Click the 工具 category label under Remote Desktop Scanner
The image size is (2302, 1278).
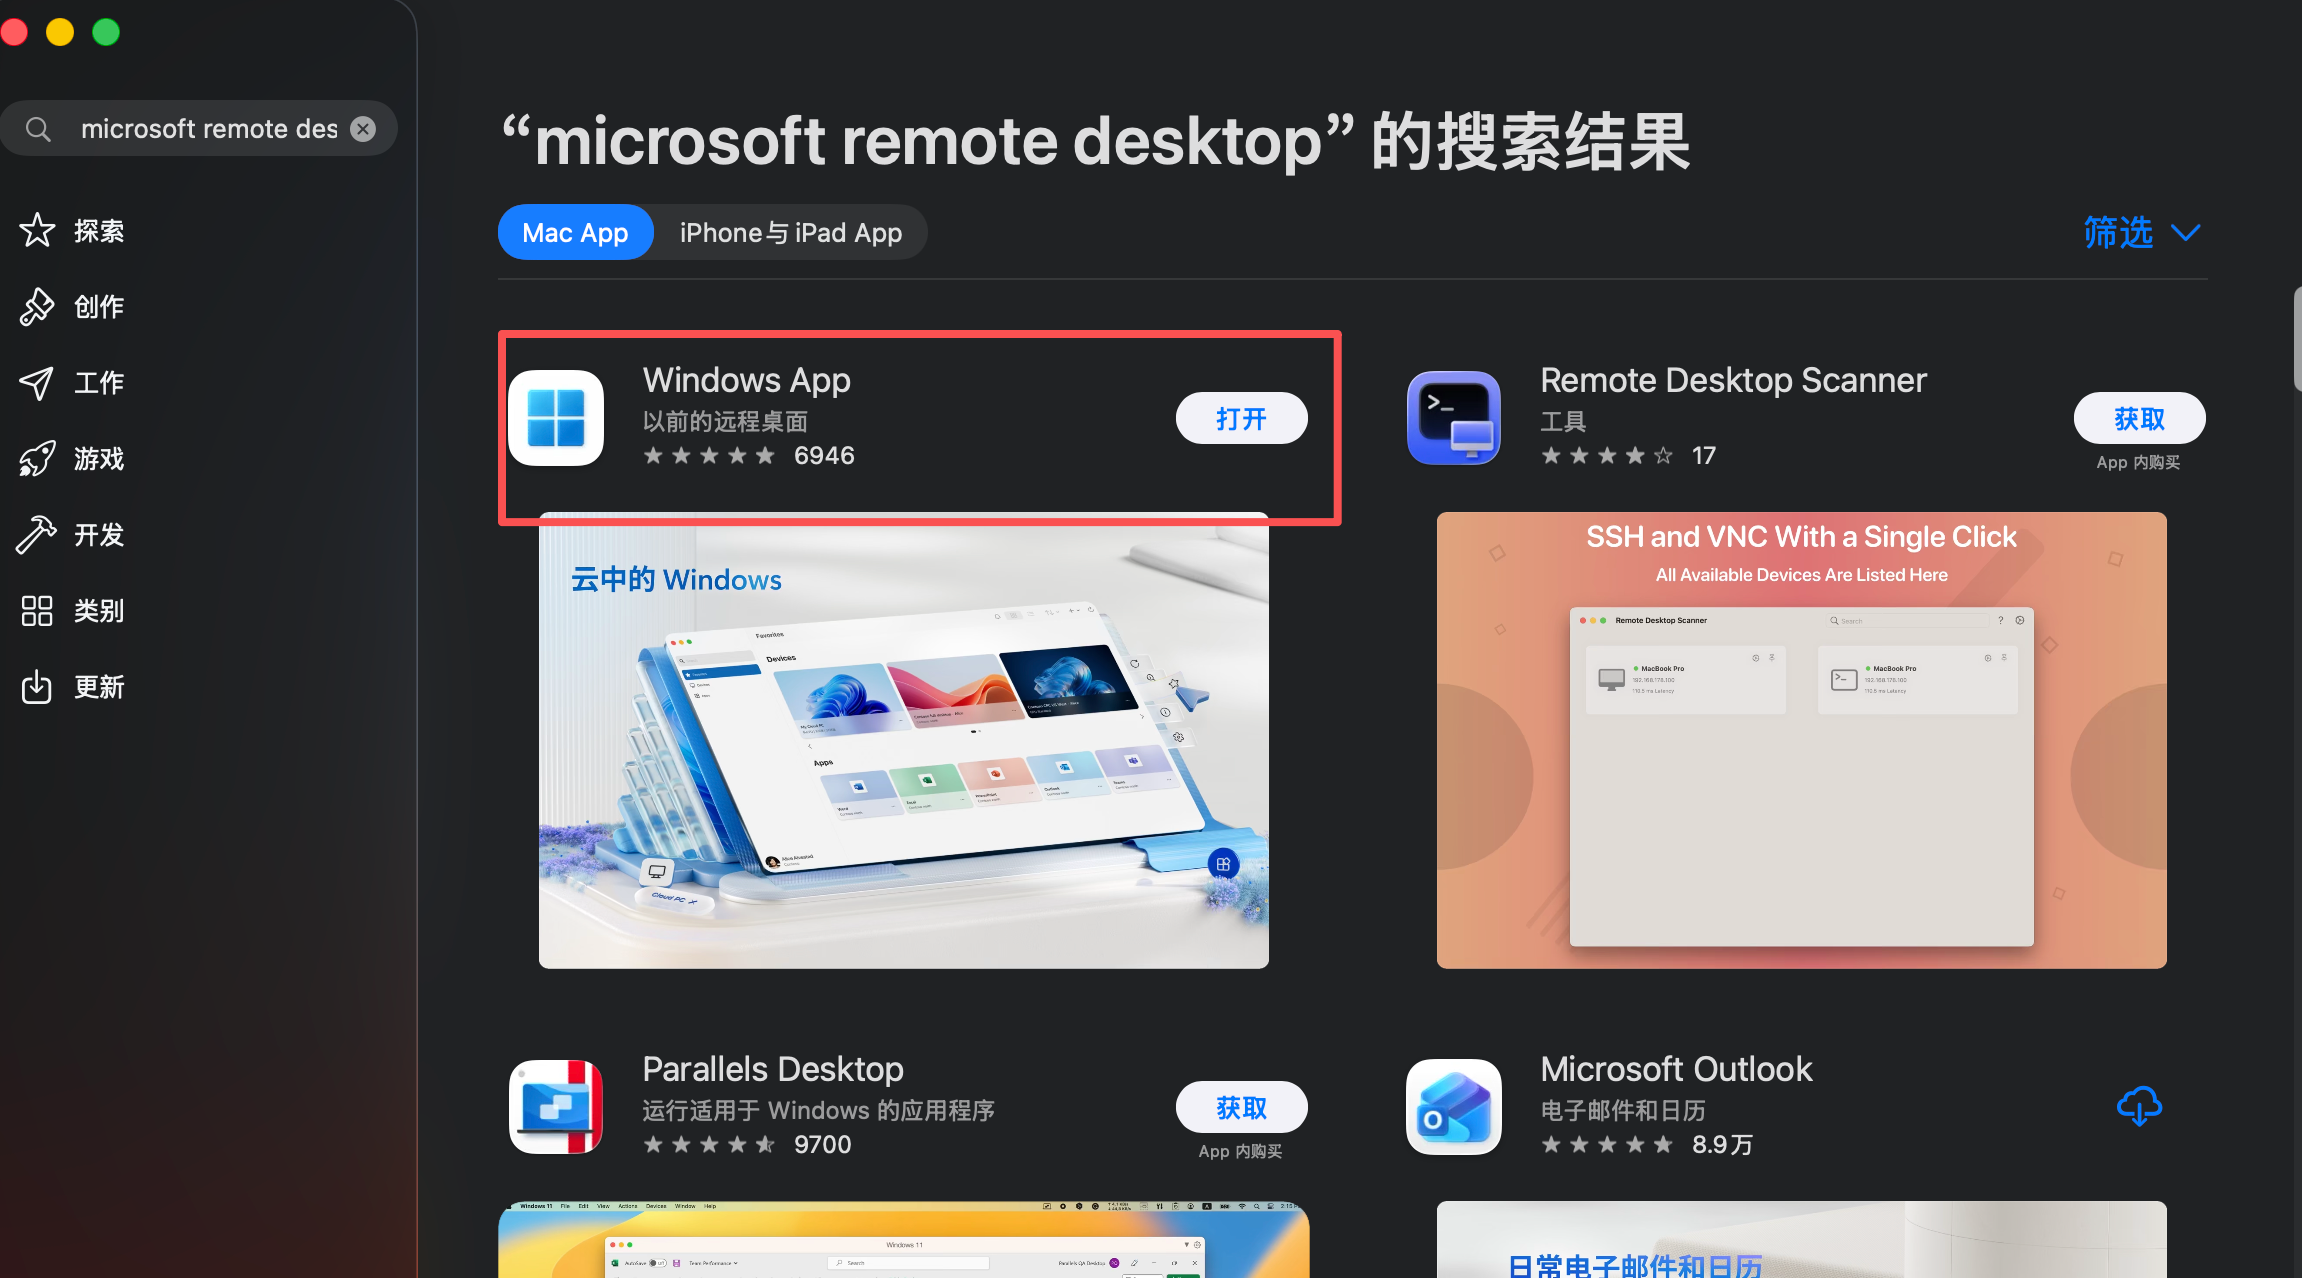point(1563,421)
